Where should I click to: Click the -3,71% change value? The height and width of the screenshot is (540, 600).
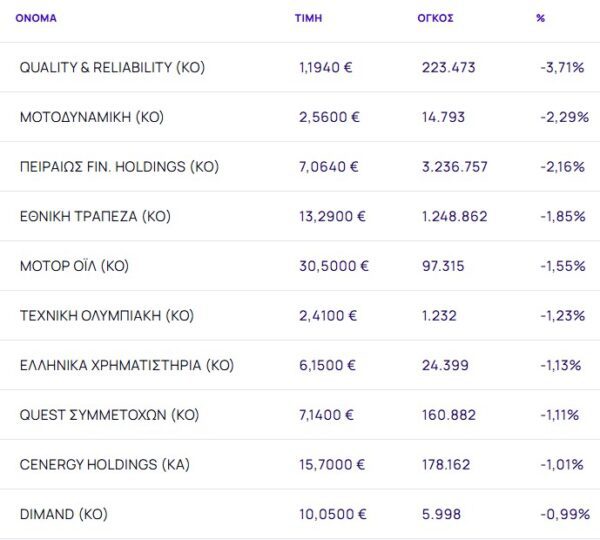point(562,67)
